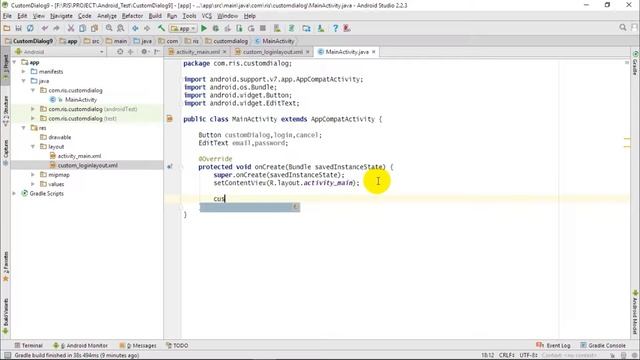Click the Find magnifier icon
The width and height of the screenshot is (640, 360).
click(x=109, y=28)
